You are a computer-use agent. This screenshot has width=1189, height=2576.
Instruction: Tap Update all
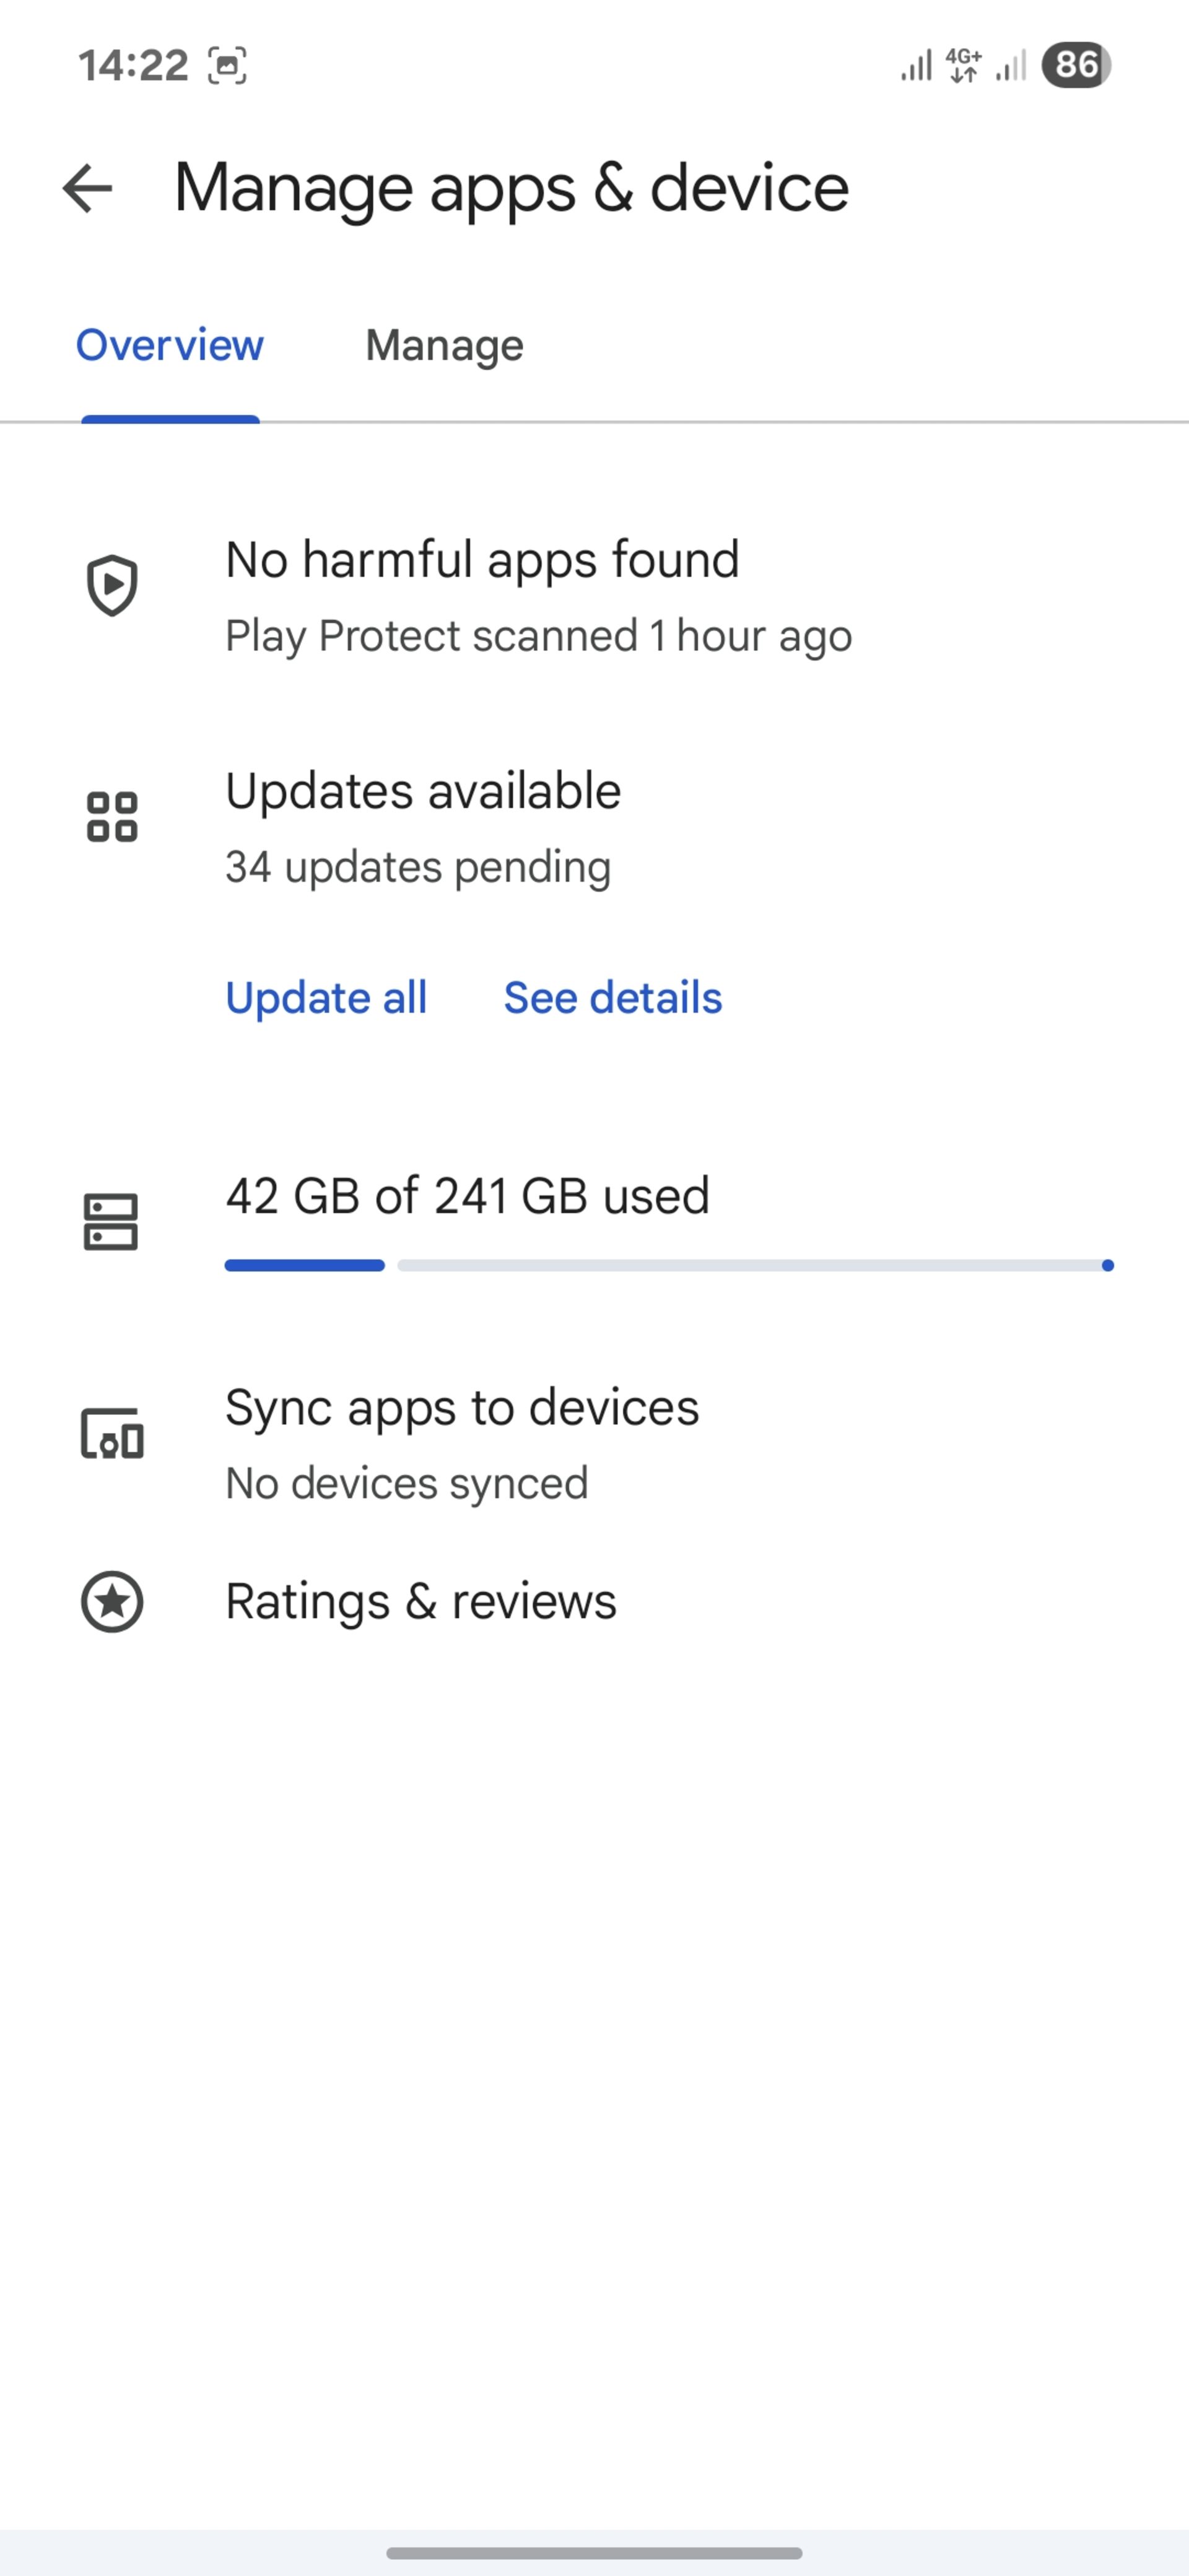click(x=326, y=997)
